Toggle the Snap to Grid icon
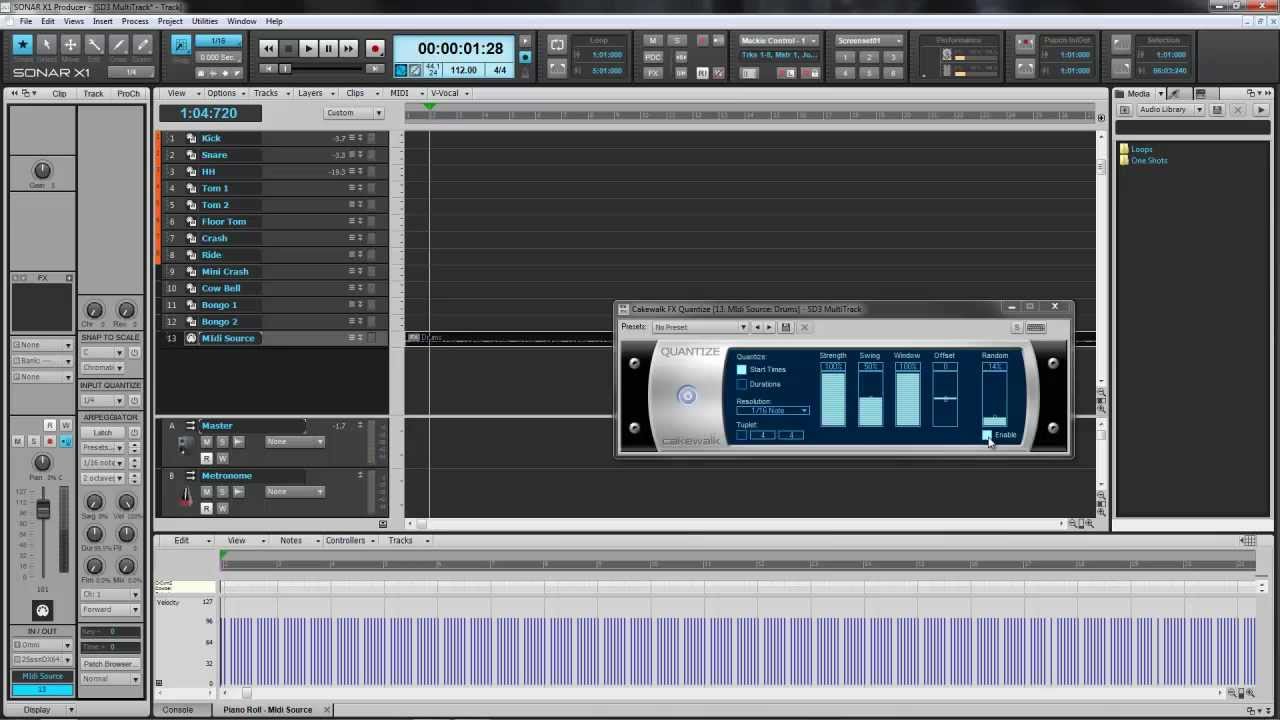This screenshot has width=1280, height=720. click(181, 44)
